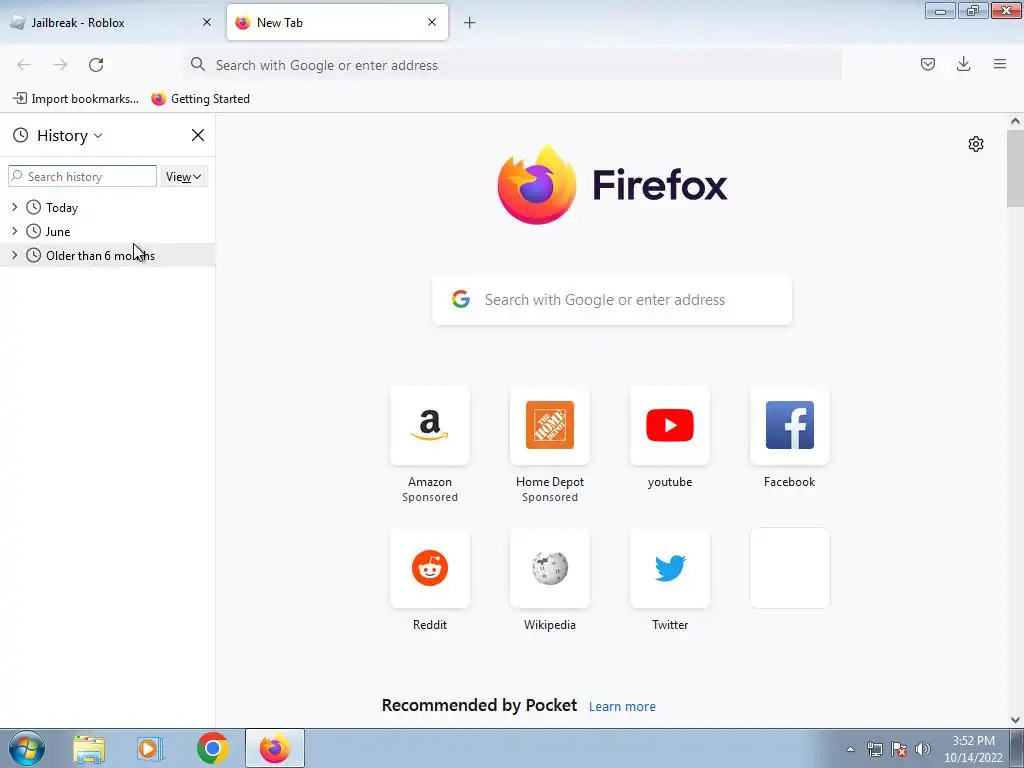Open the View sorting dropdown

pos(184,176)
